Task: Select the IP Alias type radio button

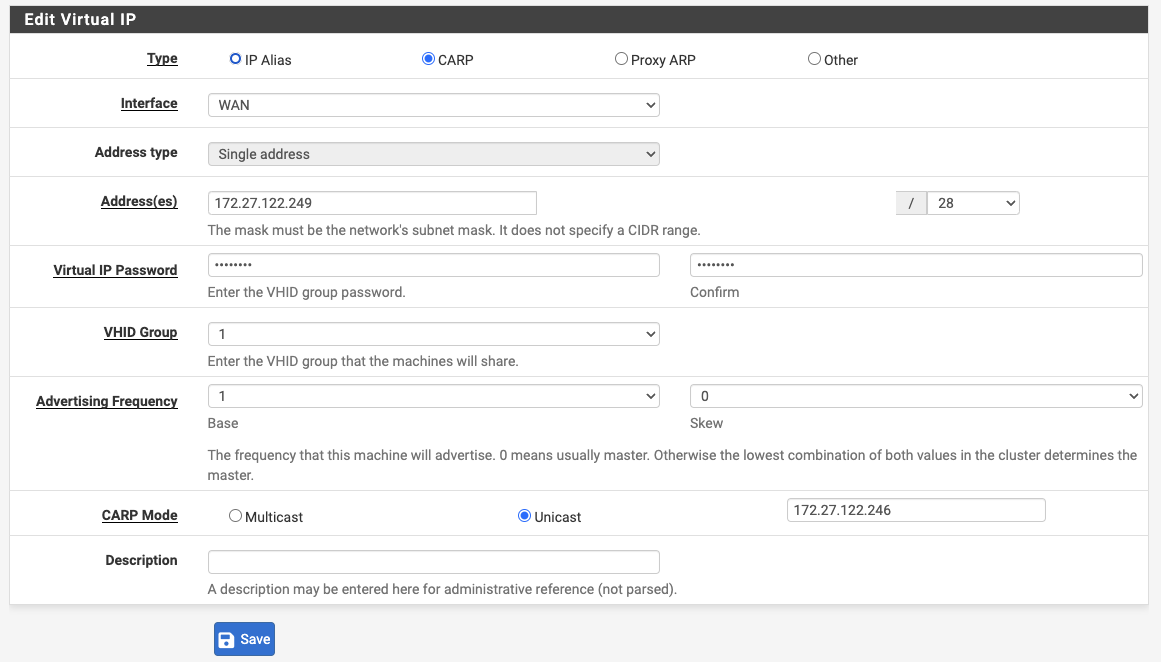Action: [x=236, y=59]
